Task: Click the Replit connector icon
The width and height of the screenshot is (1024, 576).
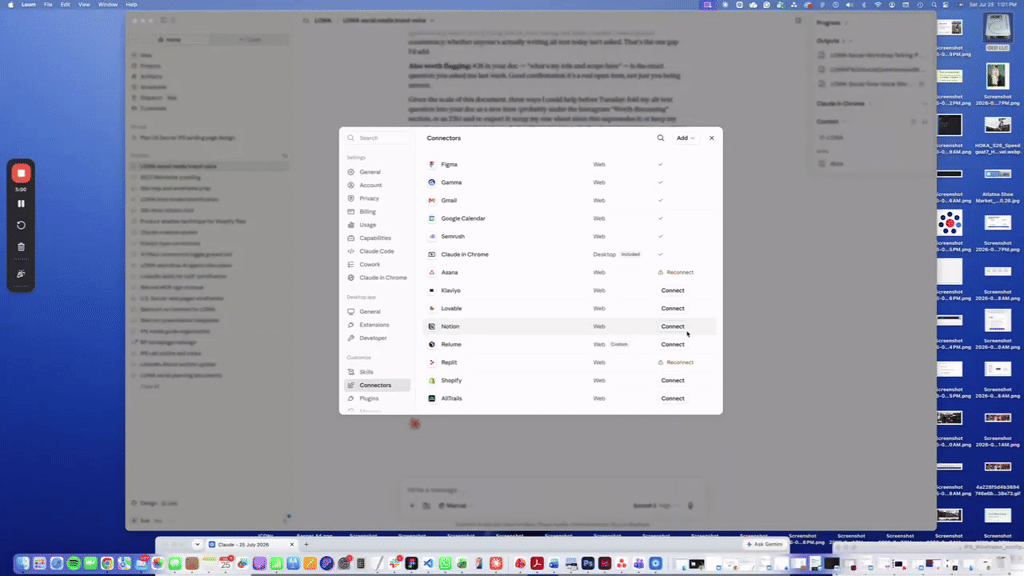Action: tap(432, 362)
